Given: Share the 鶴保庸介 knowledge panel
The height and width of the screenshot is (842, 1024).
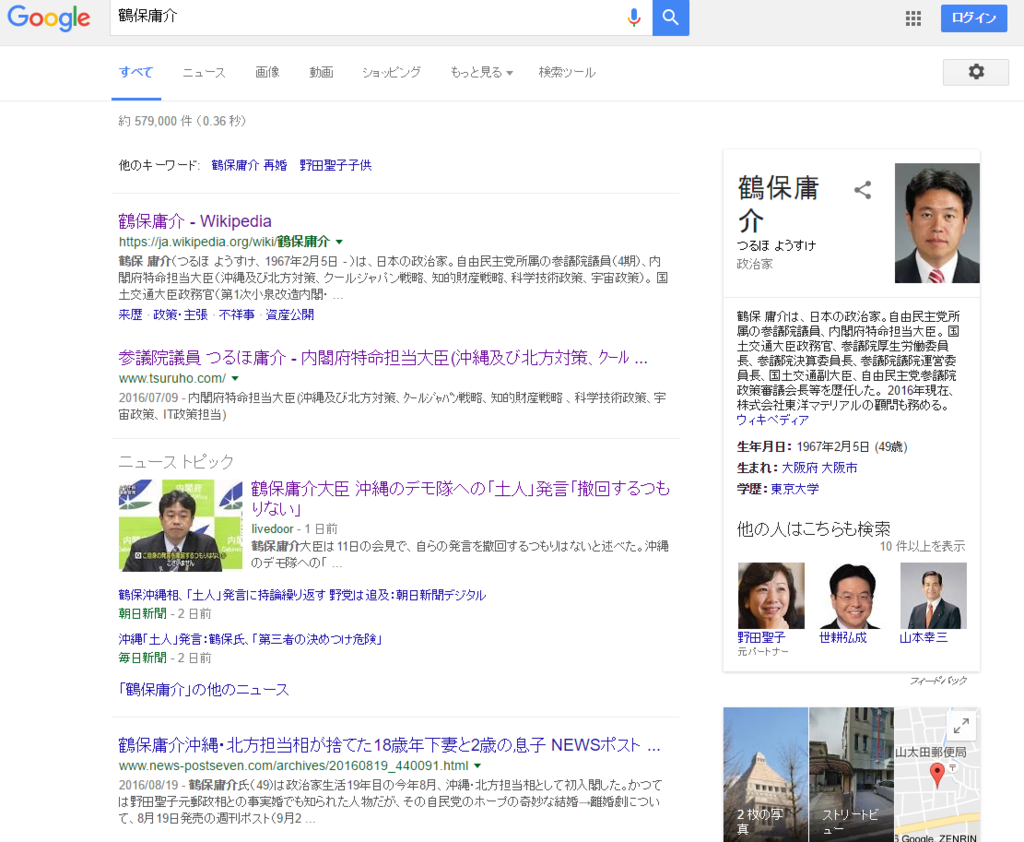Looking at the screenshot, I should 863,190.
